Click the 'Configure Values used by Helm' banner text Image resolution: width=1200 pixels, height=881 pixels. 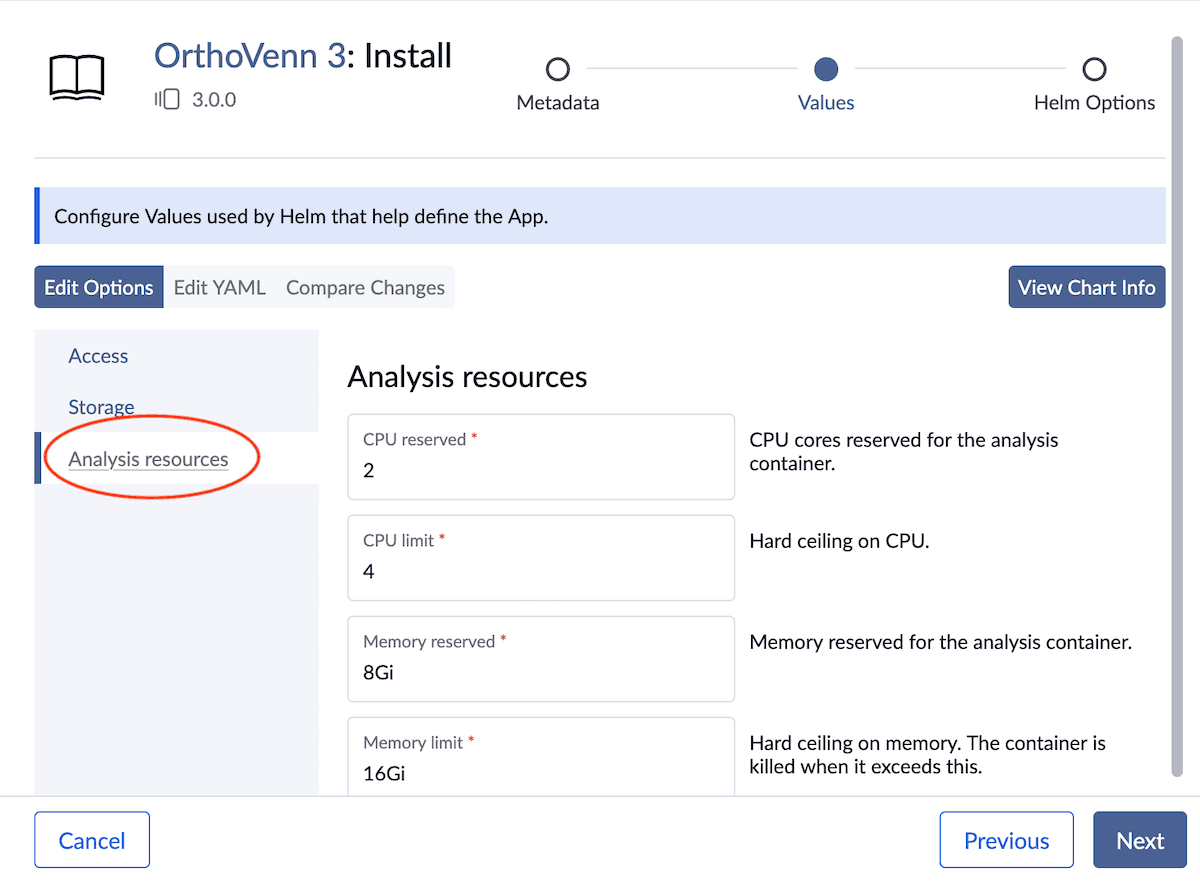pos(301,216)
